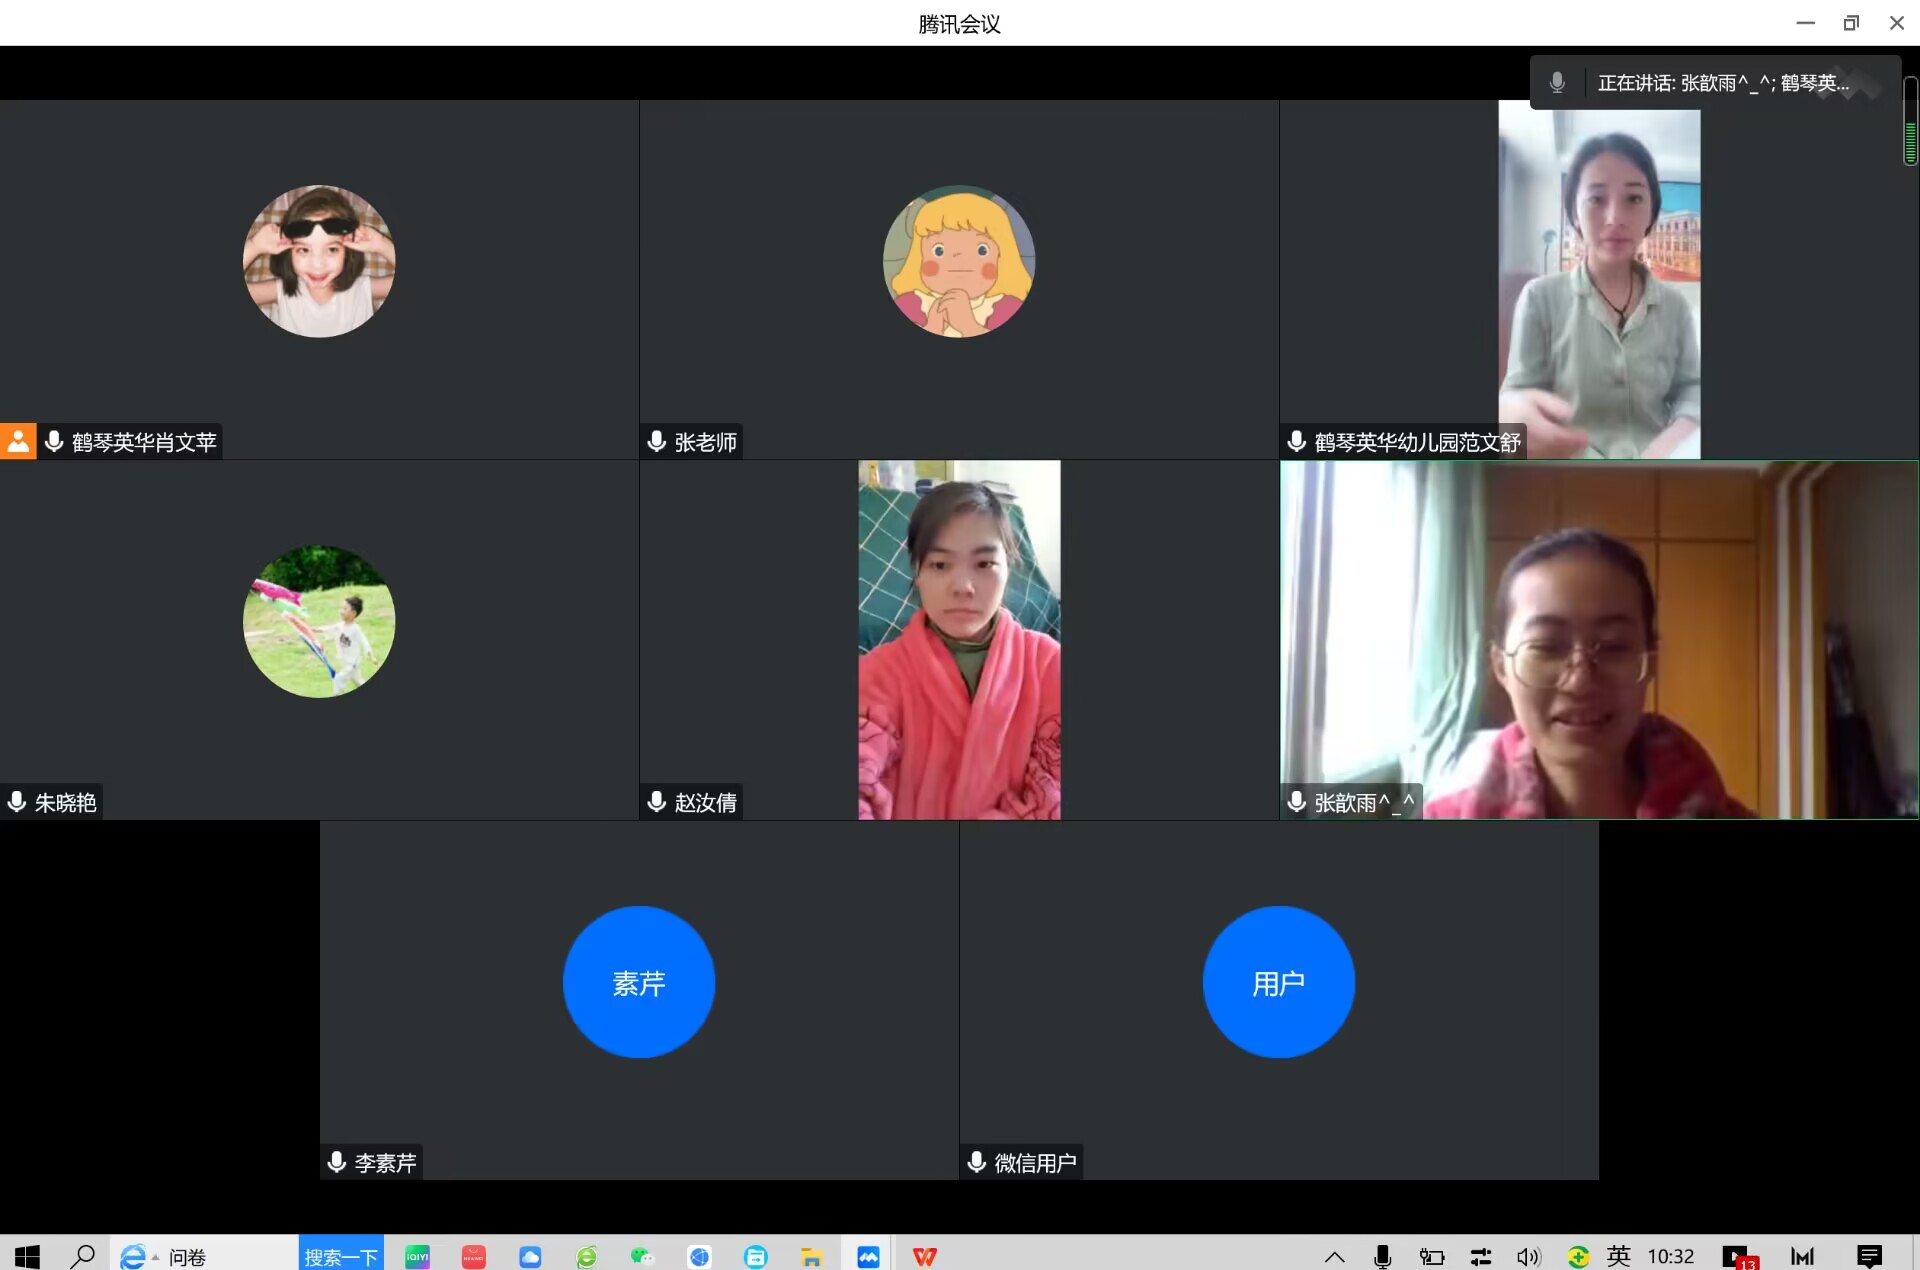The image size is (1920, 1270).
Task: Open Windows taskbar search magnifier
Action: click(82, 1256)
